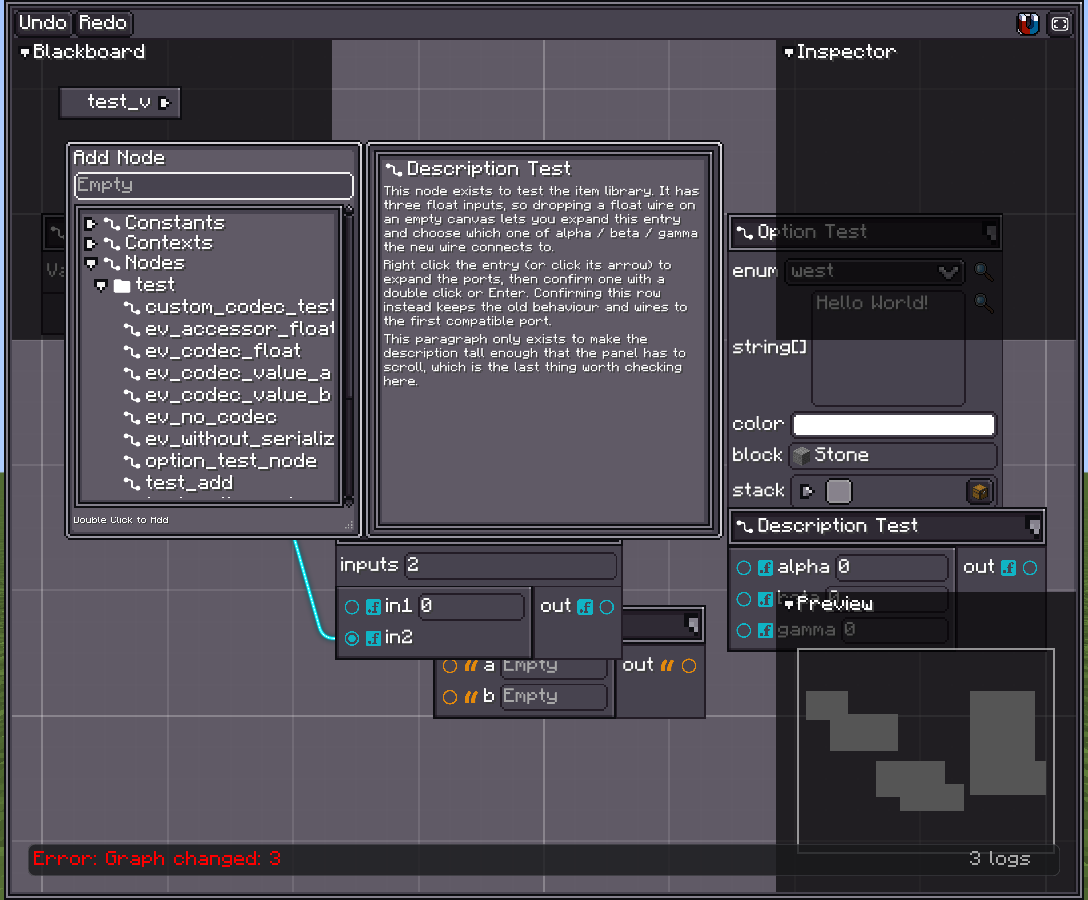Viewport: 1088px width, 900px height.
Task: Click the magnifier icon beside the enum dropdown
Action: pos(983,271)
